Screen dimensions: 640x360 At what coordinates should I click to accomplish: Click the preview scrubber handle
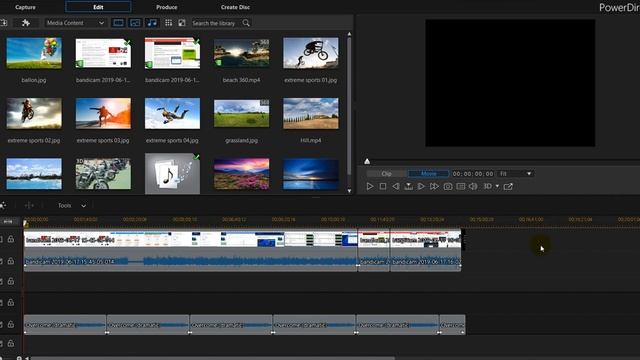pyautogui.click(x=367, y=161)
